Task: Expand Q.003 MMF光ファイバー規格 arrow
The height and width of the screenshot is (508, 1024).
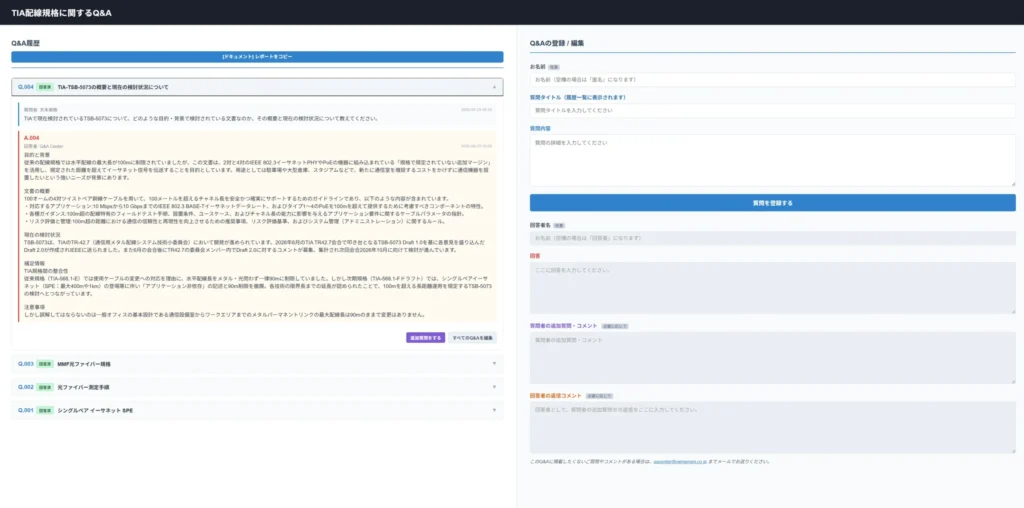Action: (494, 364)
